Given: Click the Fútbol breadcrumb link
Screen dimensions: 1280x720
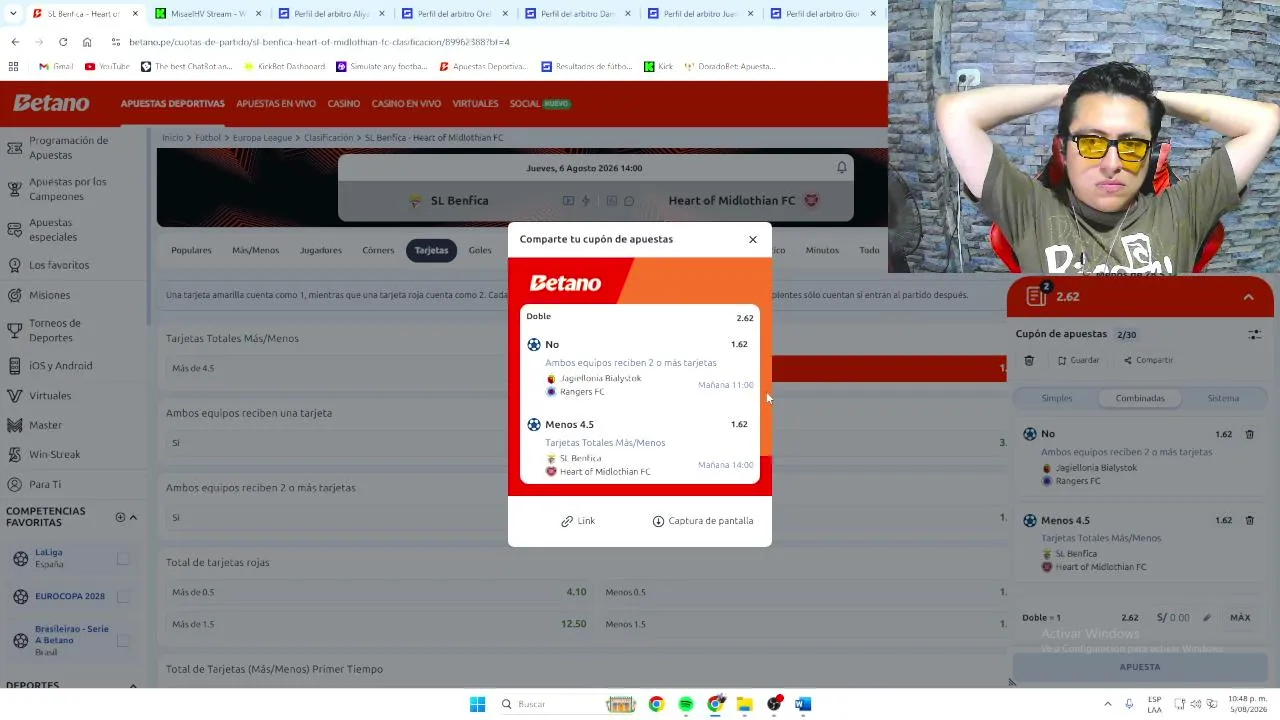Looking at the screenshot, I should click(x=208, y=137).
